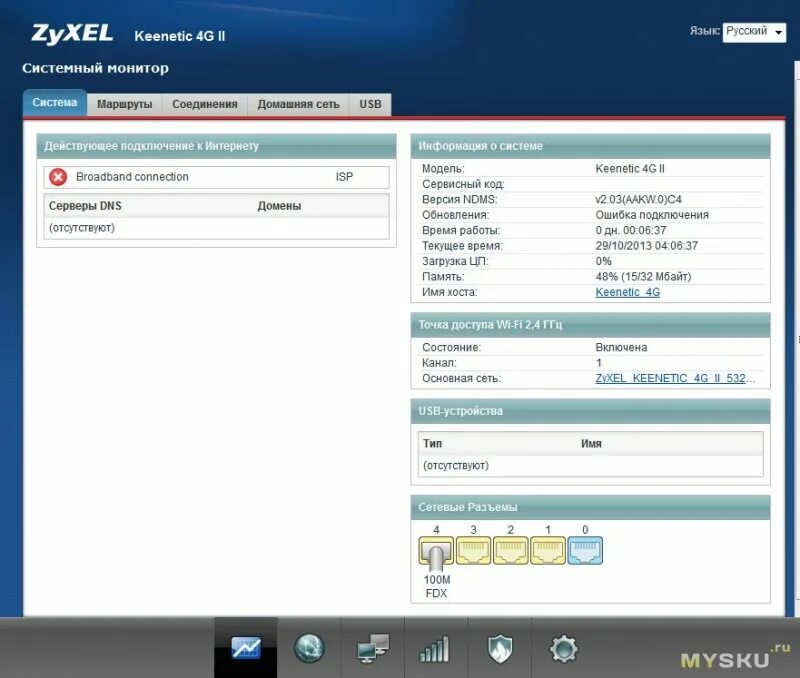Click current time 29/10/2013 04:06:37
The image size is (800, 678).
(x=646, y=246)
